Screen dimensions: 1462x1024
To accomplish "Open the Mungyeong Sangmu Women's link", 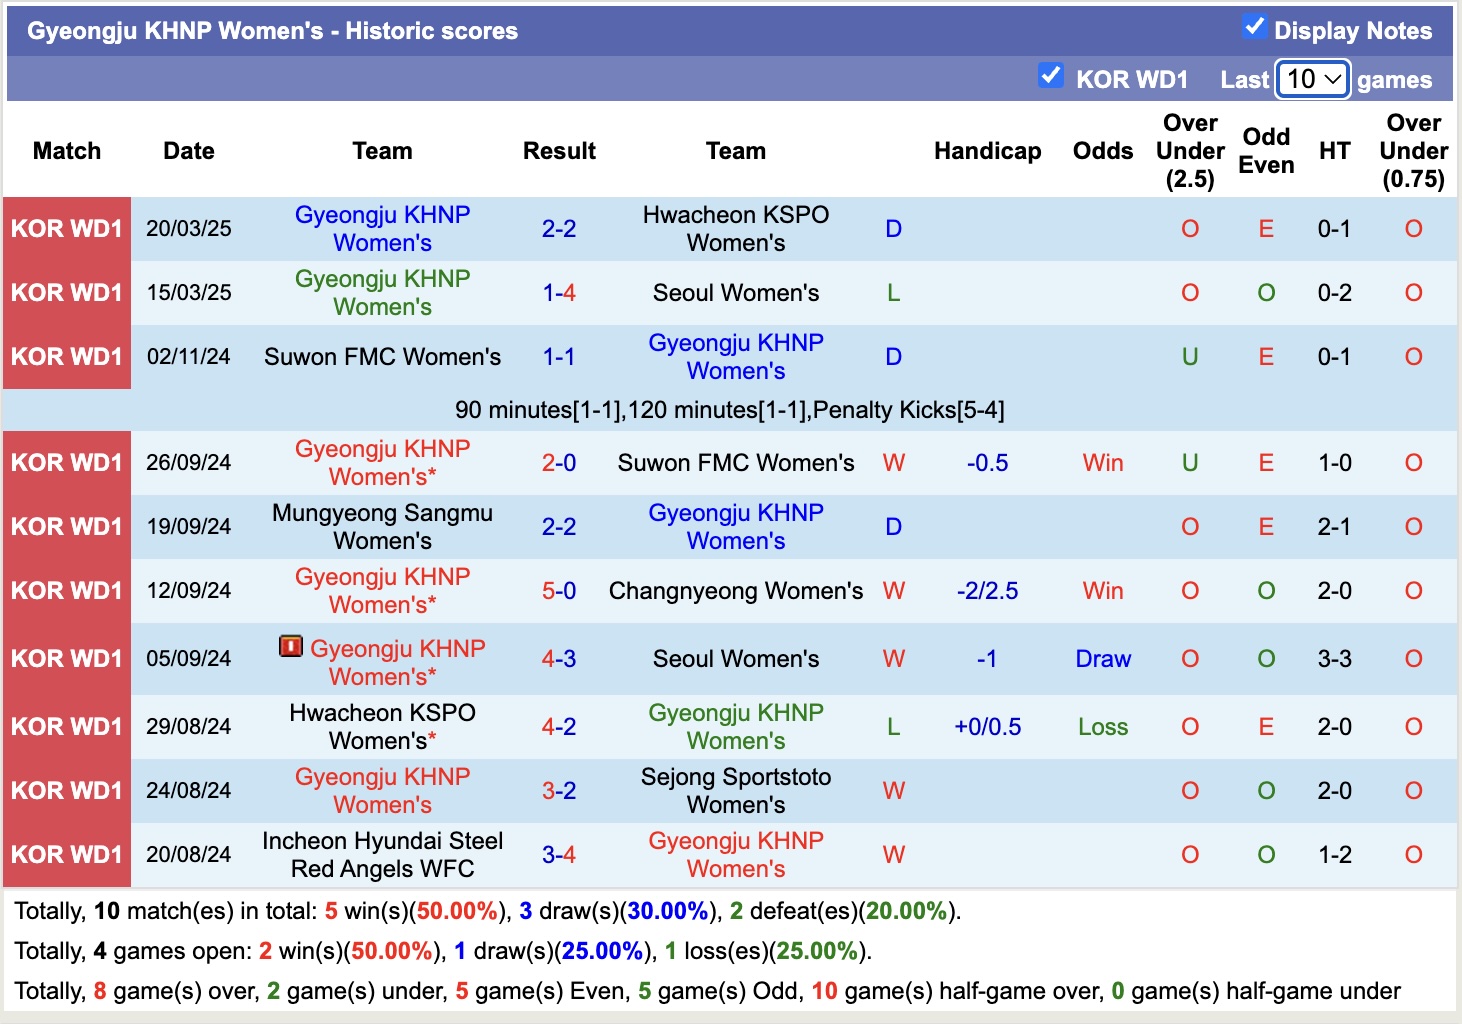I will [x=382, y=527].
